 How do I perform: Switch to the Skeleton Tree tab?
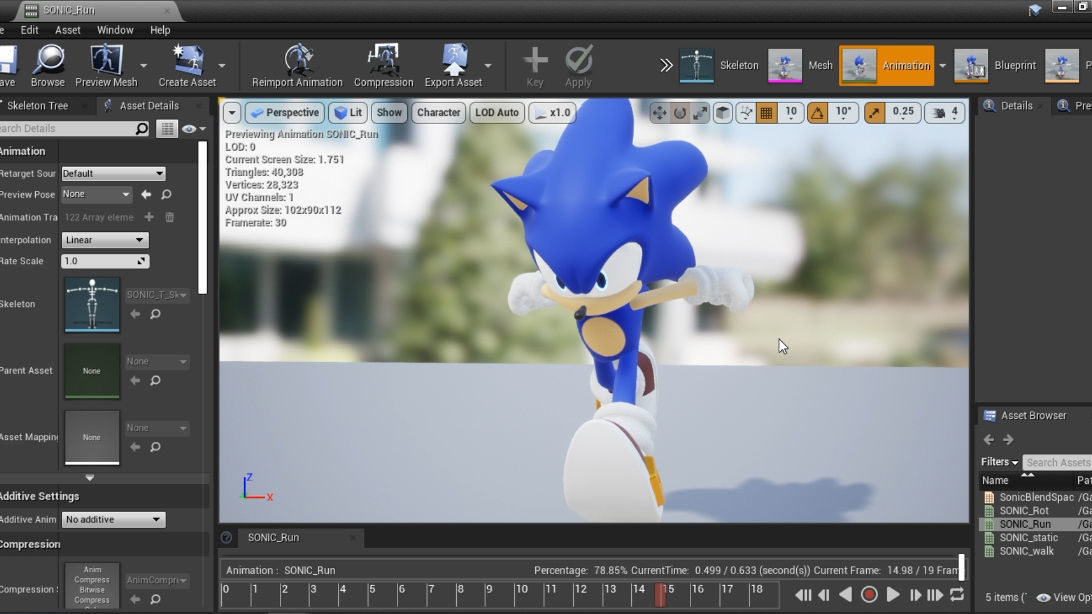(x=37, y=106)
